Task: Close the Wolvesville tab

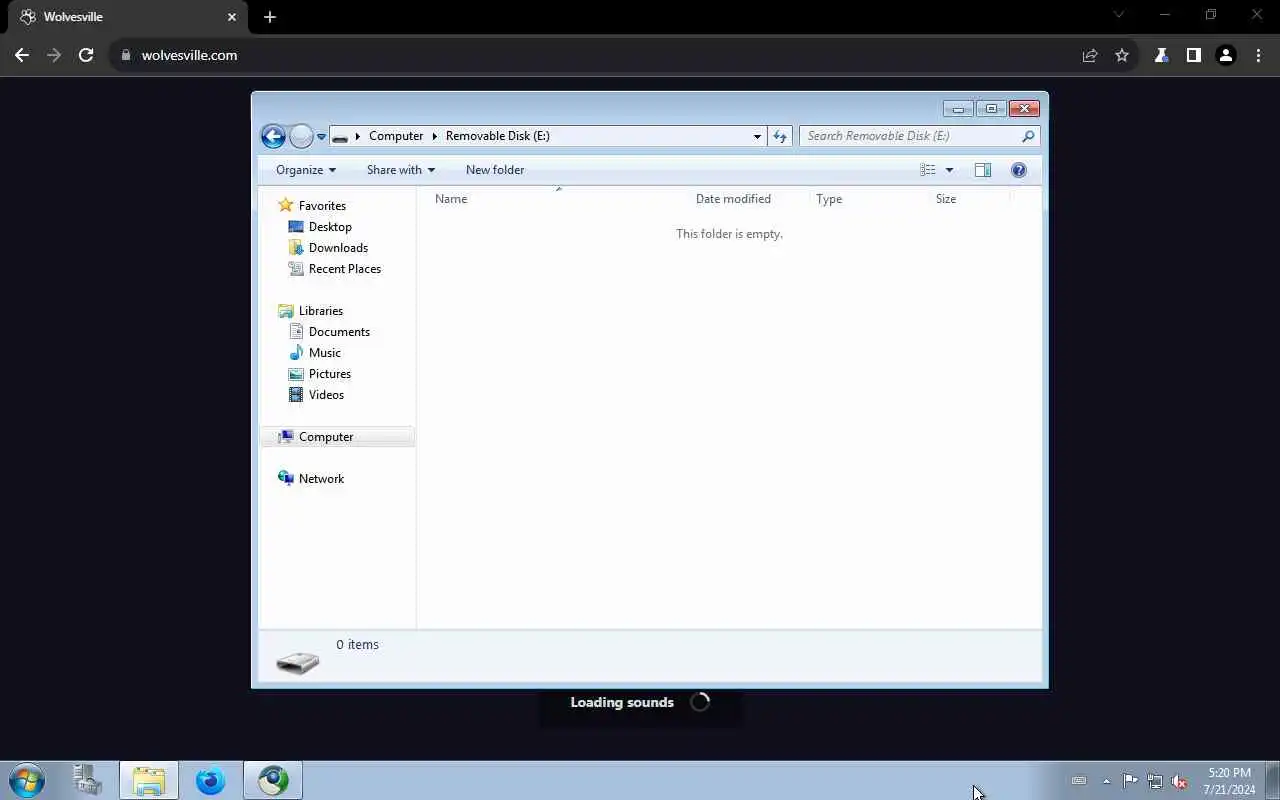Action: pos(232,17)
